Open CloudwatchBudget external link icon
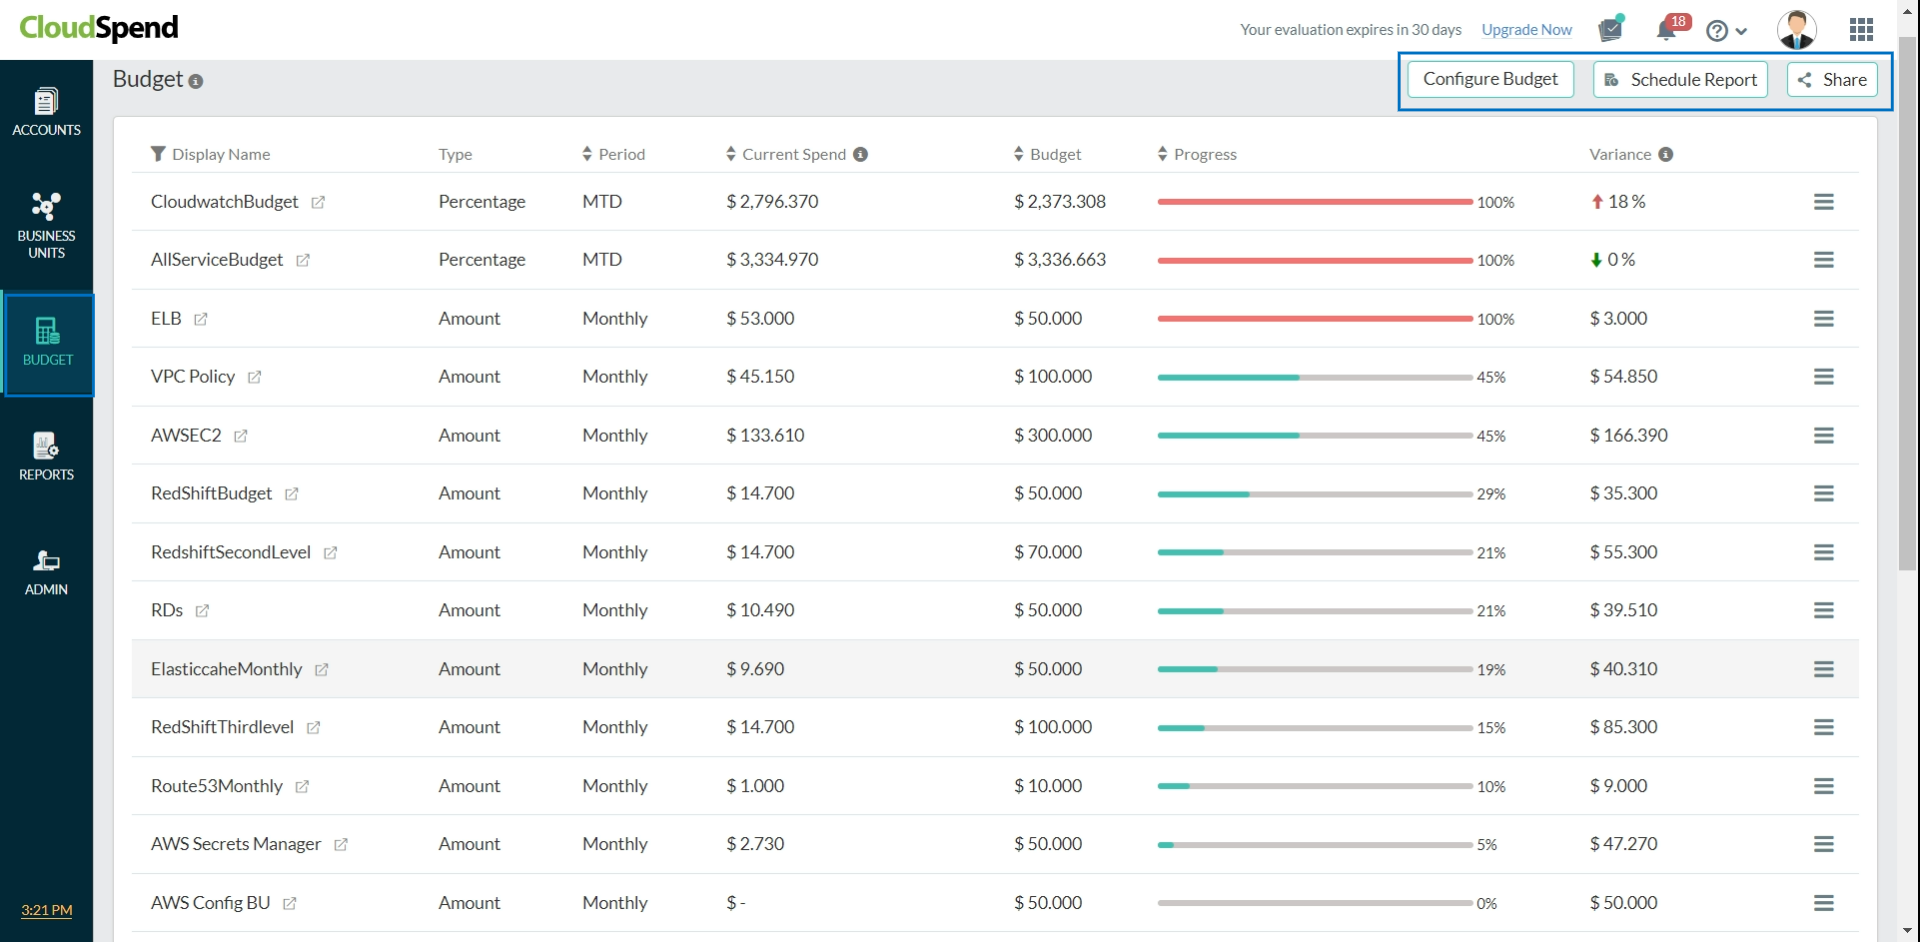1920x942 pixels. click(x=318, y=202)
